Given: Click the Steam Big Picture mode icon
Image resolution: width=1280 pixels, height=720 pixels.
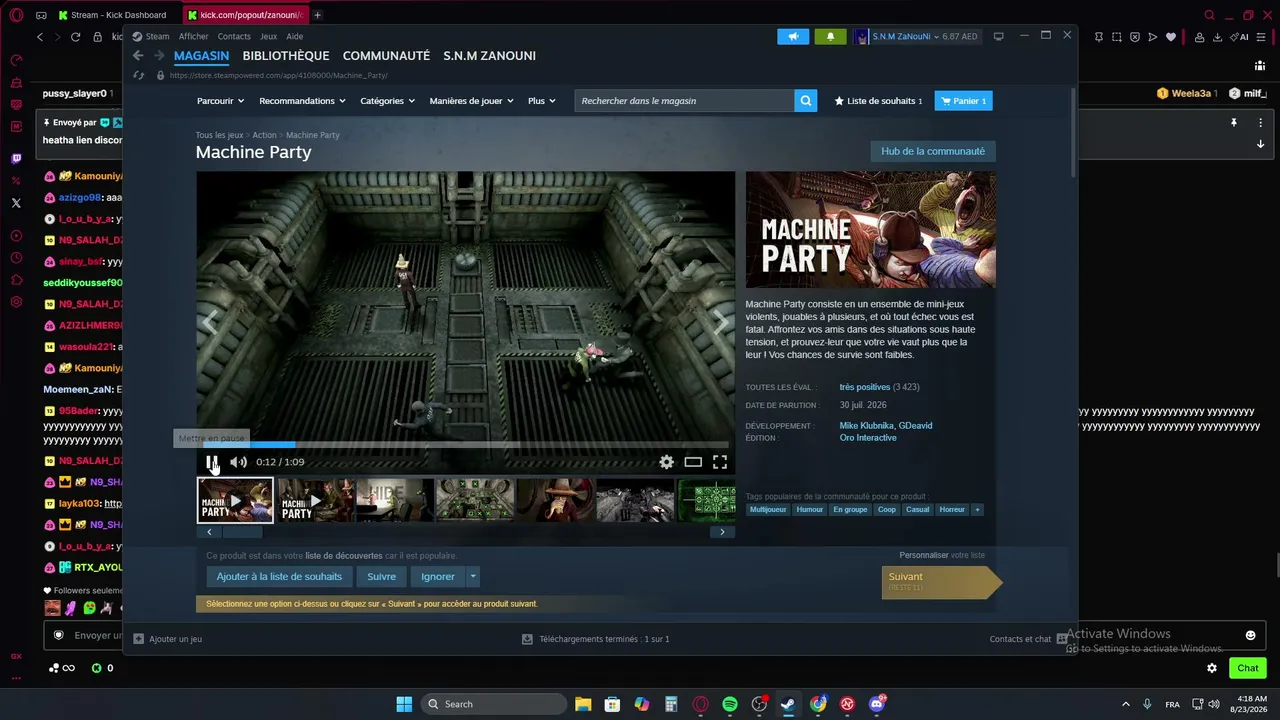Looking at the screenshot, I should click(998, 37).
